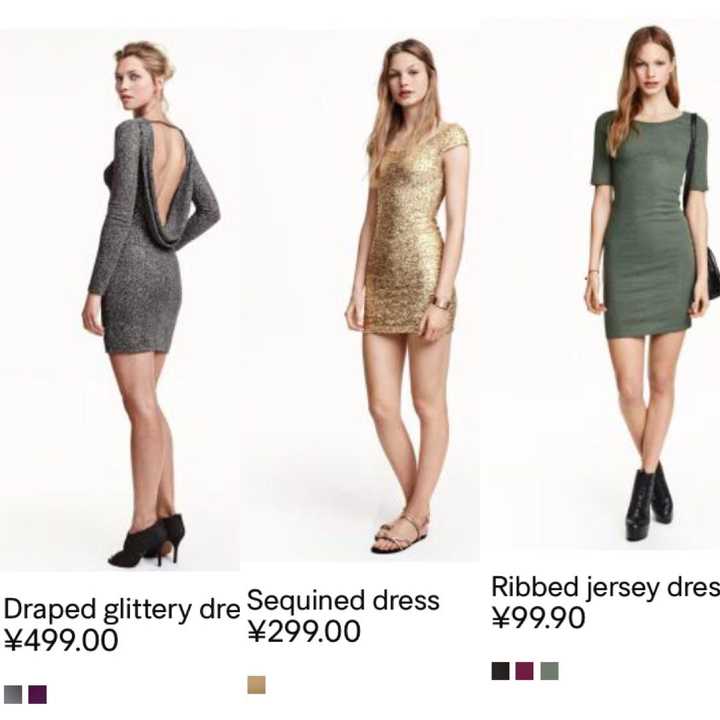Click the black platform boots in the green dress photo

pos(649,501)
